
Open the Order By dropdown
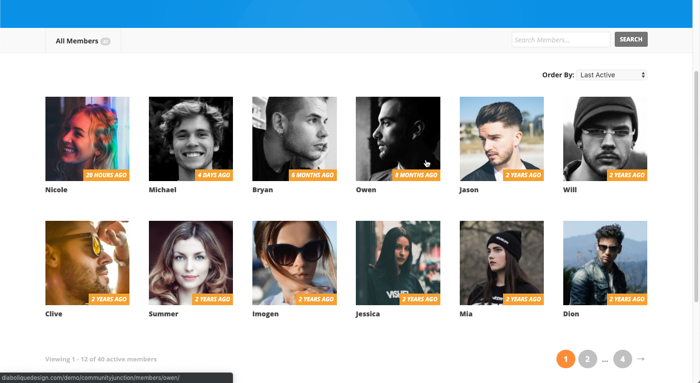point(611,75)
